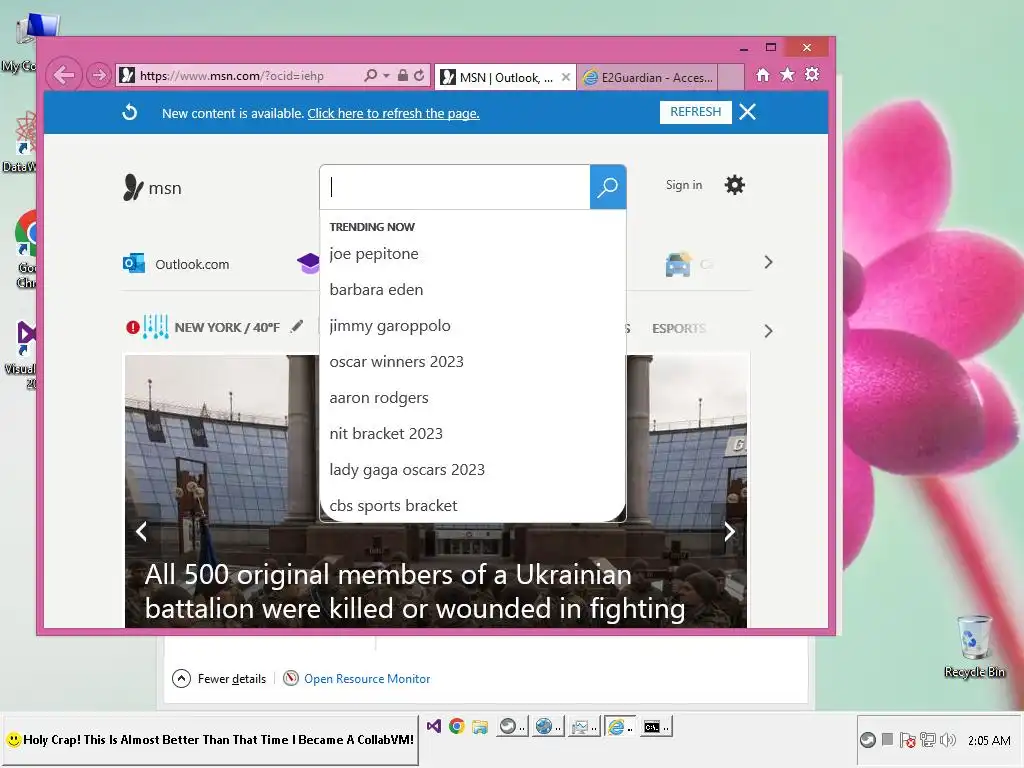Viewport: 1024px width, 768px height.
Task: Go back with the browser Back arrow
Action: click(x=63, y=75)
